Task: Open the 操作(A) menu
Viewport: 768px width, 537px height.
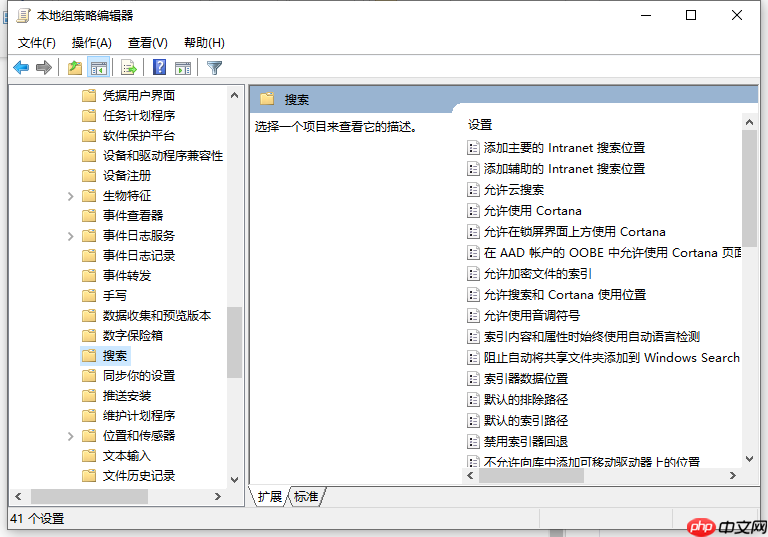Action: 92,43
